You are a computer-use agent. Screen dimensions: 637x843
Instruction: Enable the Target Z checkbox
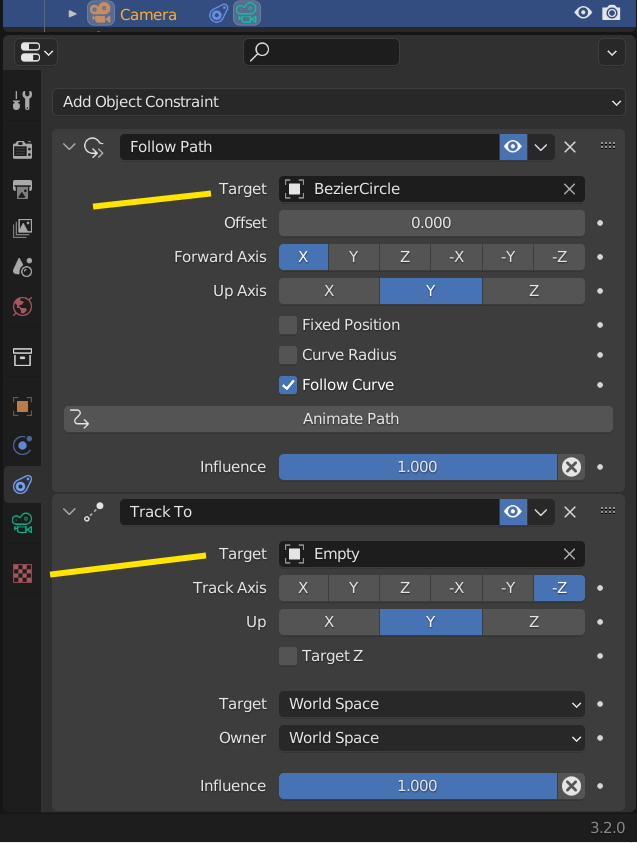pyautogui.click(x=288, y=656)
